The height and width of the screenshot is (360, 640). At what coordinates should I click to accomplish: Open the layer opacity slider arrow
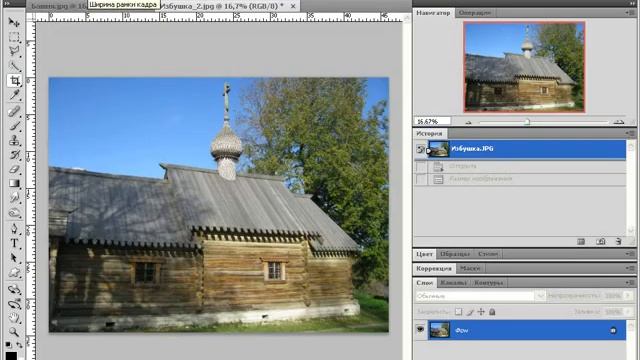point(628,296)
